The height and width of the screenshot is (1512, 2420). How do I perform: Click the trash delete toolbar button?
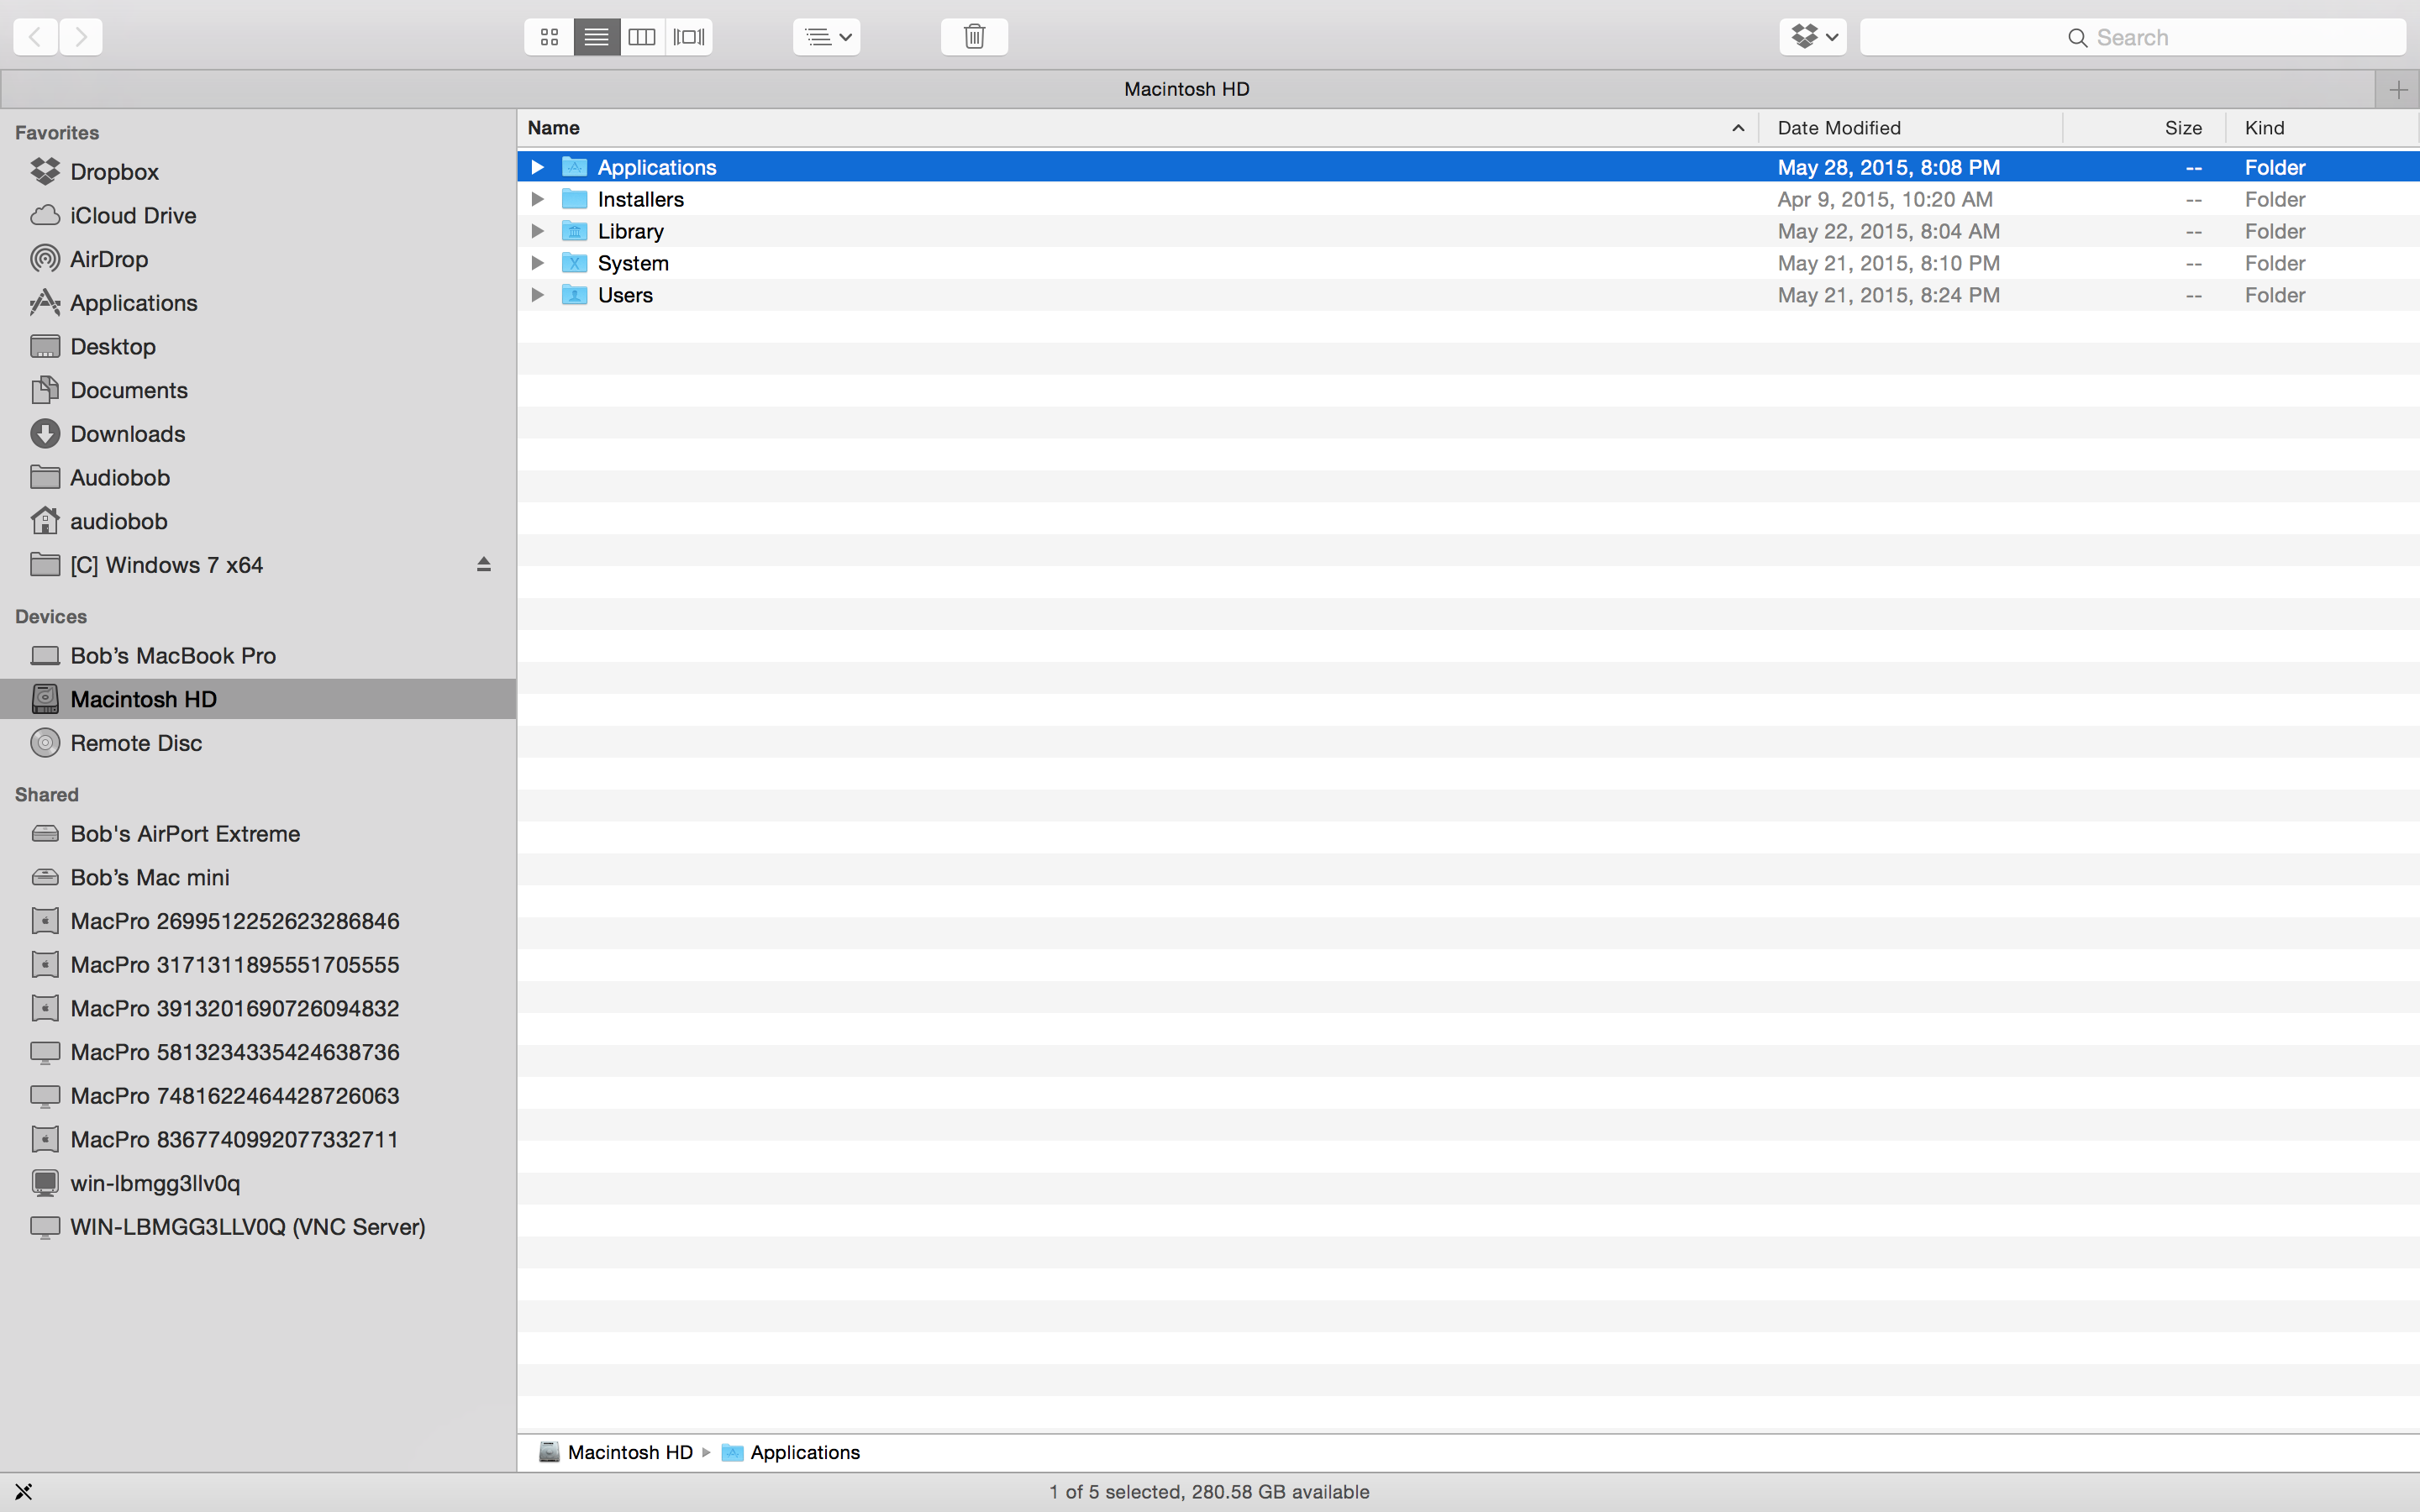point(974,37)
